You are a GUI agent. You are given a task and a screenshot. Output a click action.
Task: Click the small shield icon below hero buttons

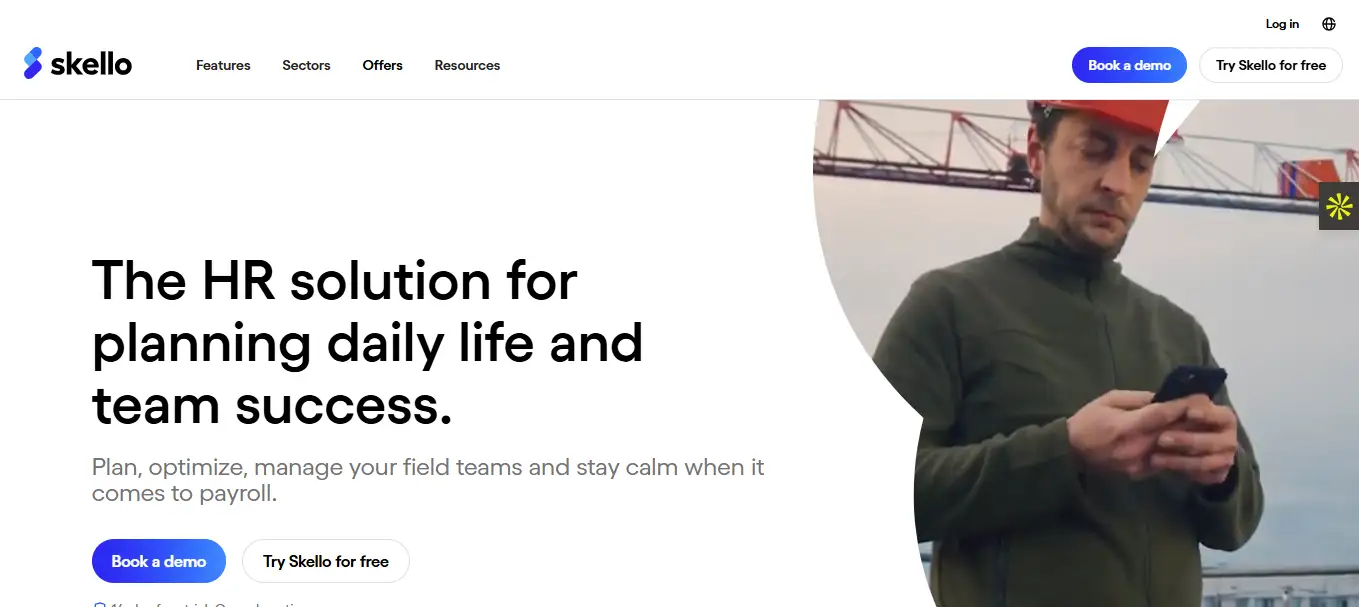coord(98,604)
